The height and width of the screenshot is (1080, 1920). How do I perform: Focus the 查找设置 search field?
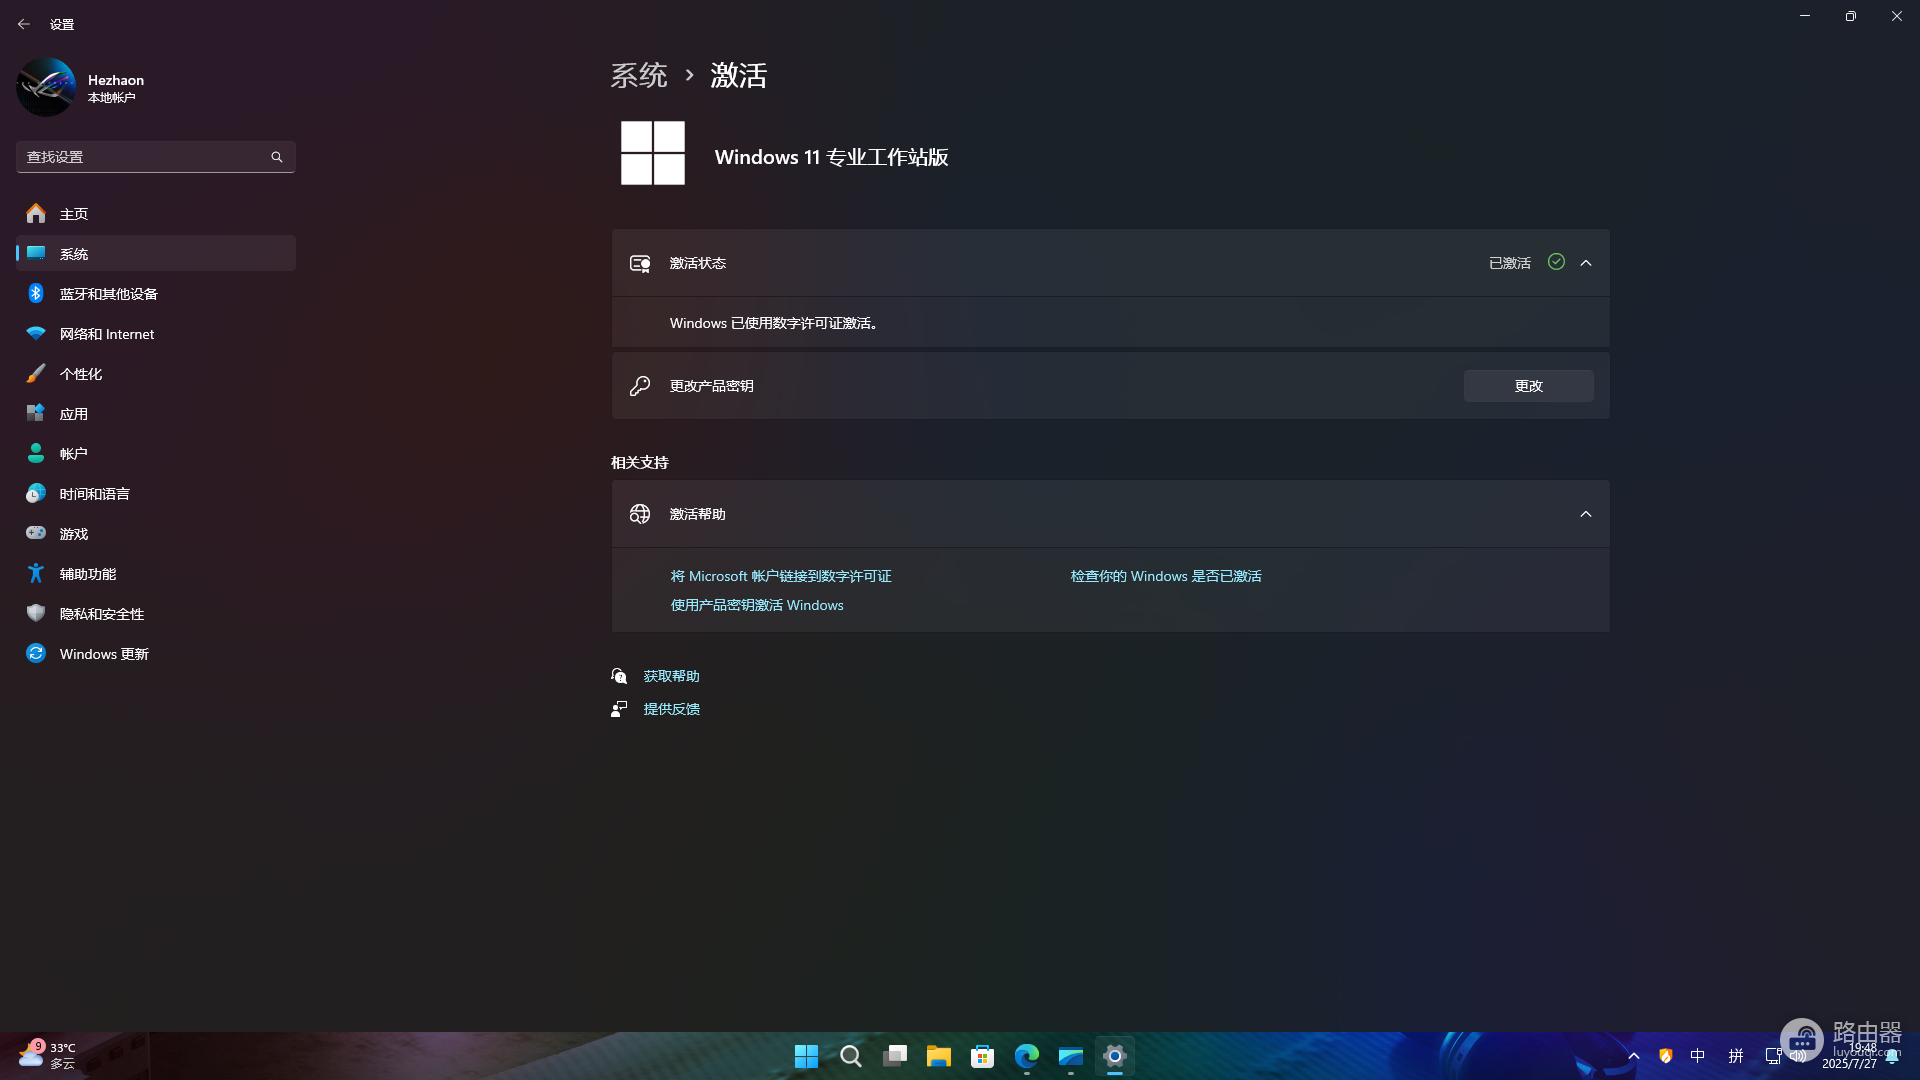tap(156, 157)
